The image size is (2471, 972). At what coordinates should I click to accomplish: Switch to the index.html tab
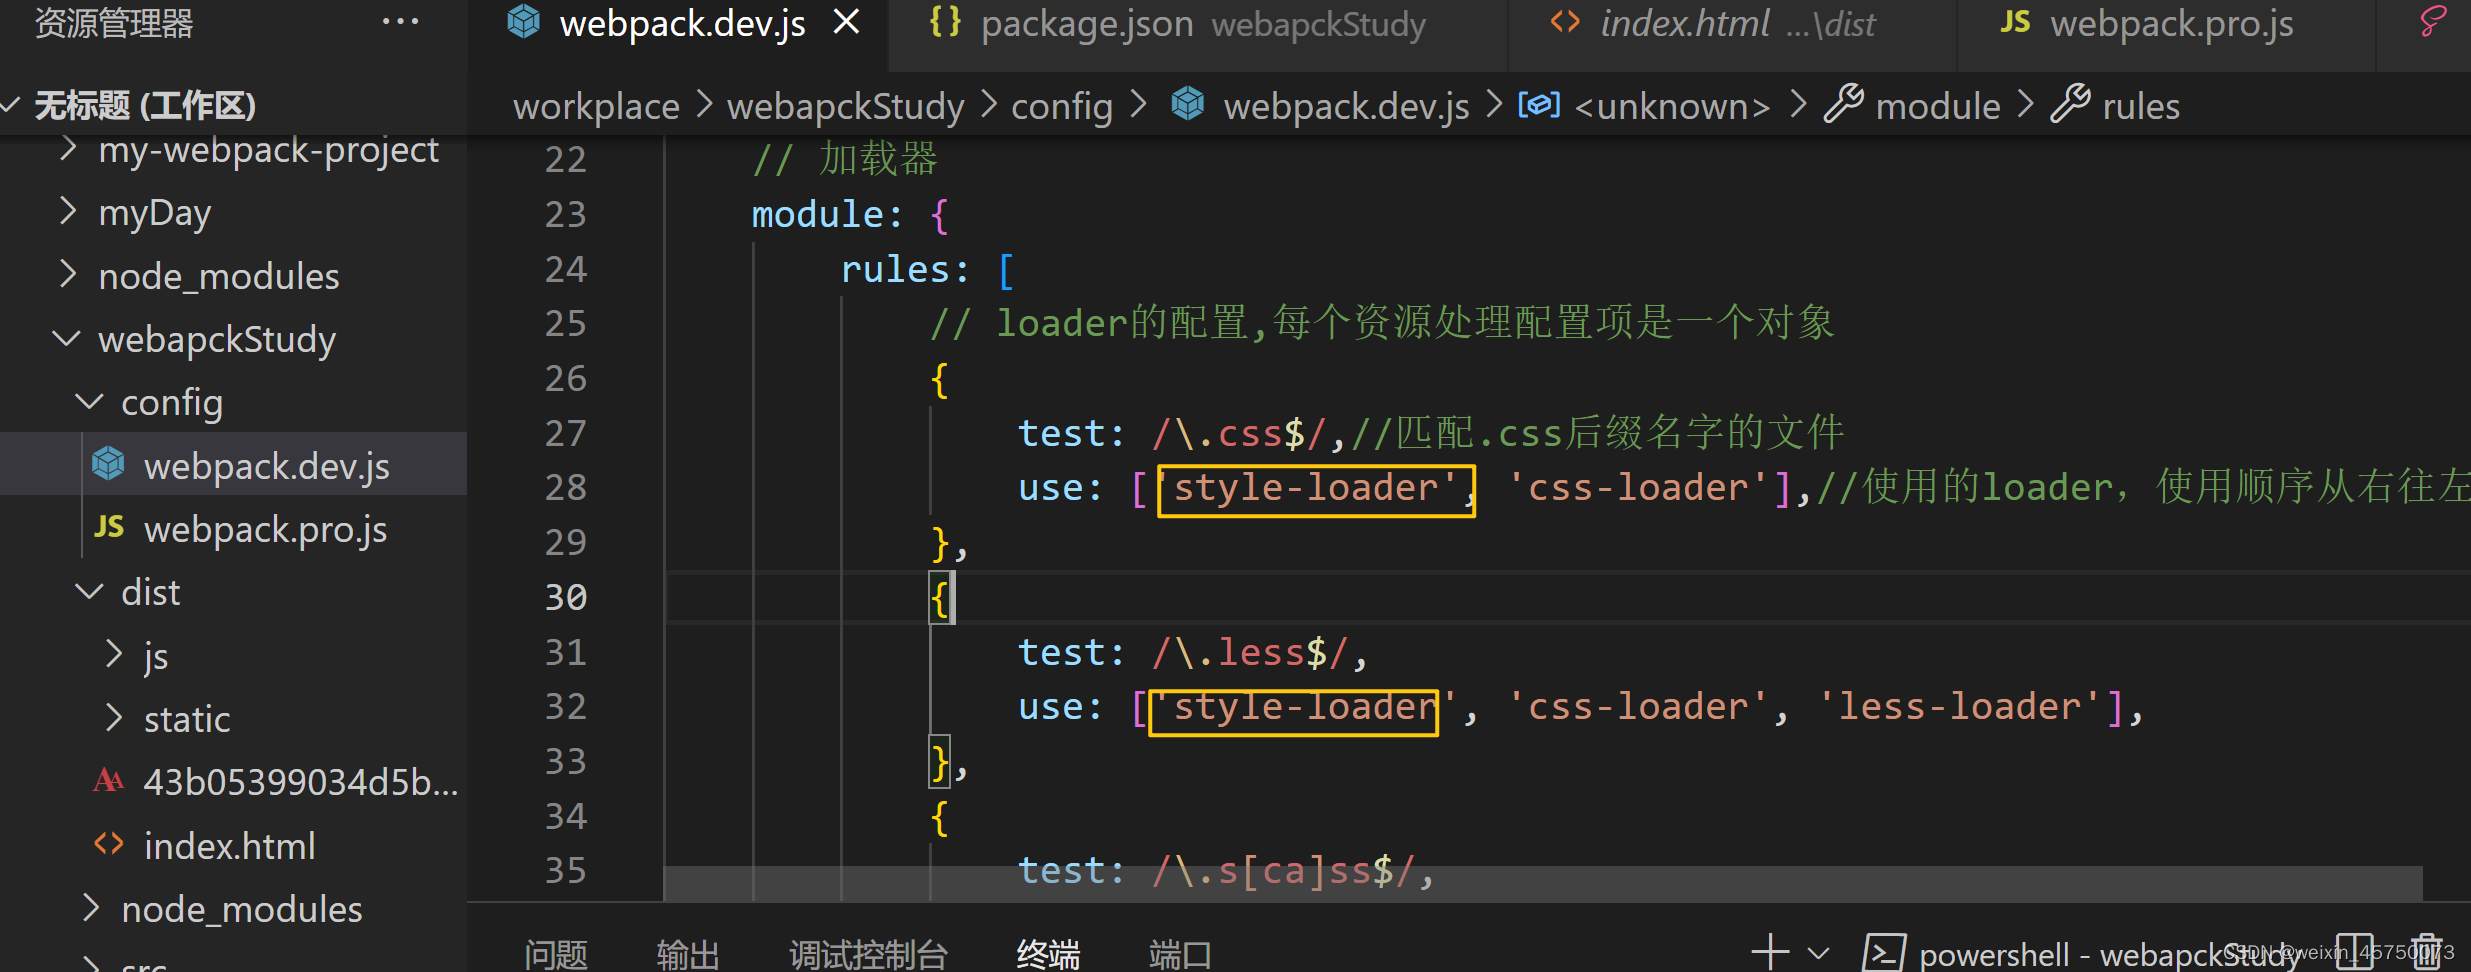(1687, 24)
